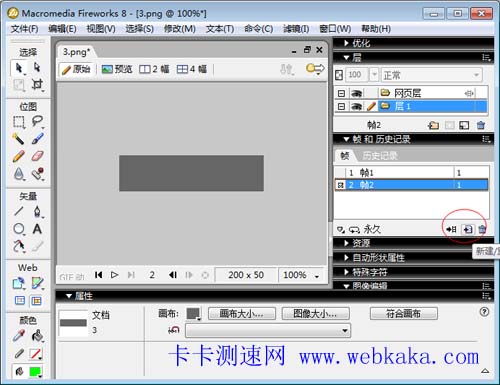Select the Magic Wand tool

19,138
